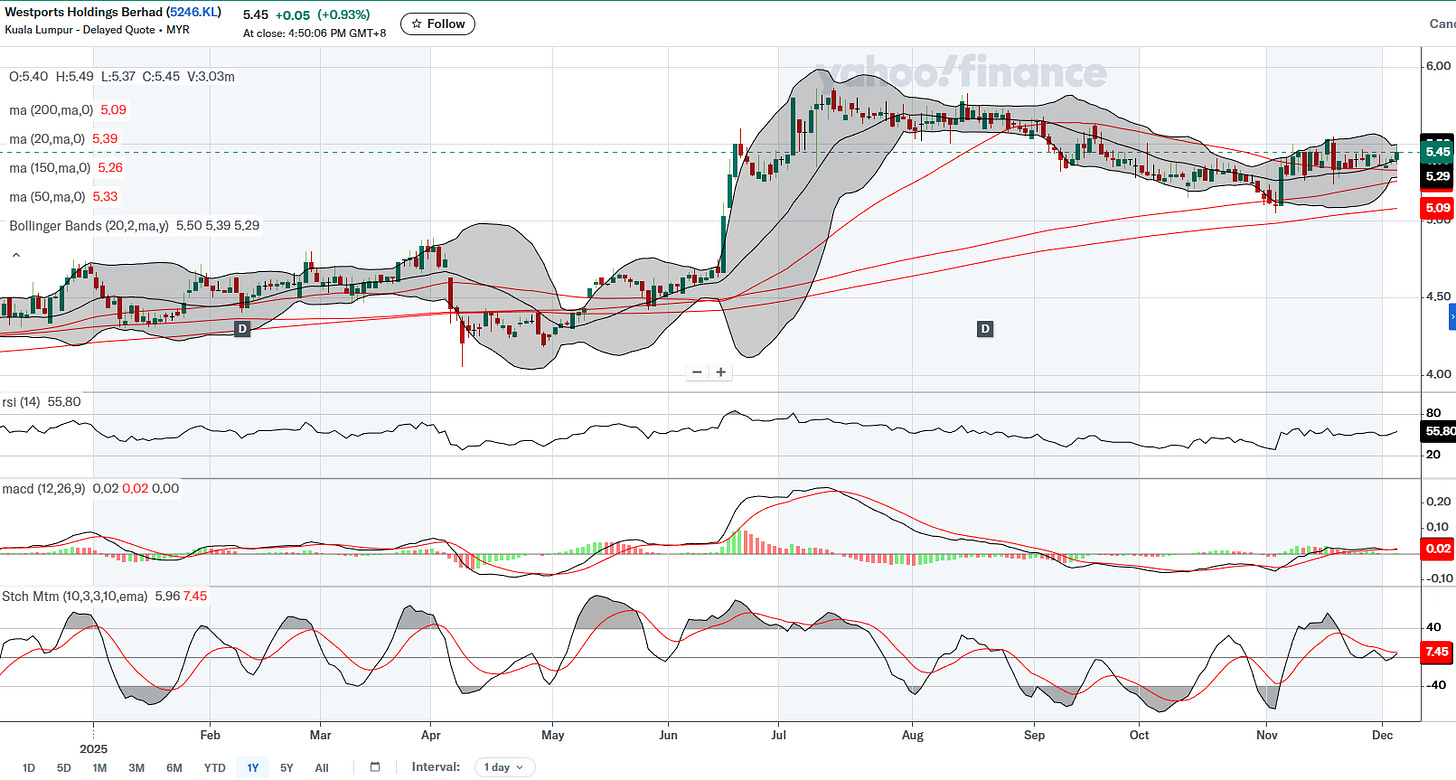Click the red 0.02 MACD axis tag

point(1438,548)
